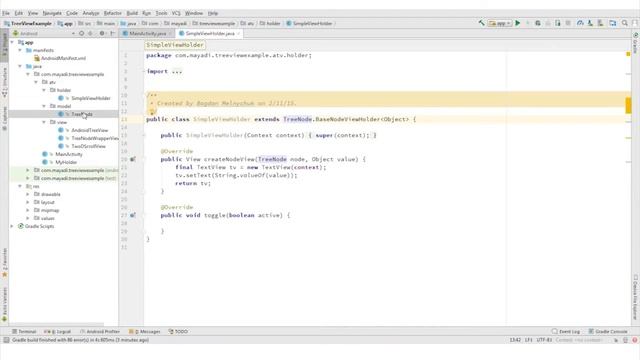Open the Navigate menu

[52, 13]
